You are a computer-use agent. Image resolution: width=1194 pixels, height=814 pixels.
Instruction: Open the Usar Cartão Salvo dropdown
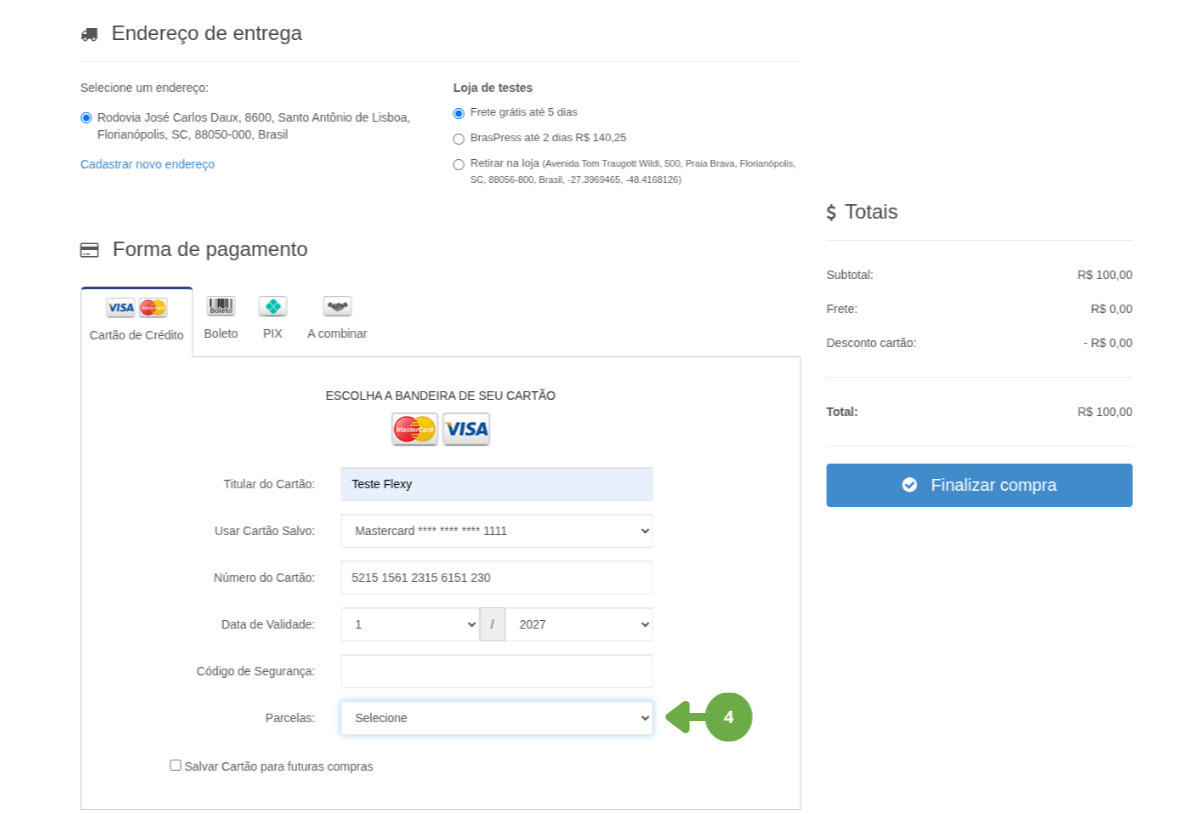pyautogui.click(x=496, y=531)
